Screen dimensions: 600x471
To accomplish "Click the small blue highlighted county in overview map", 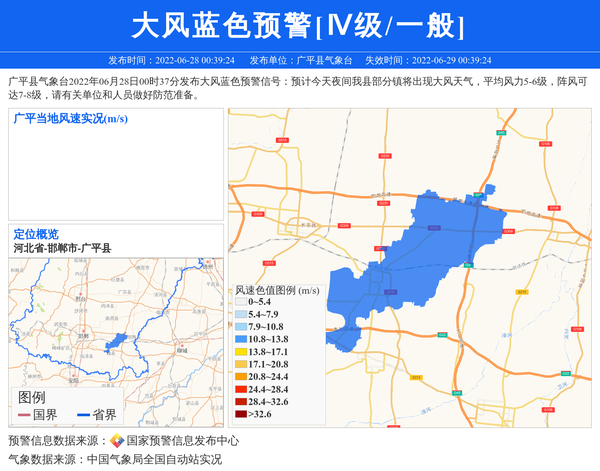I will [116, 341].
